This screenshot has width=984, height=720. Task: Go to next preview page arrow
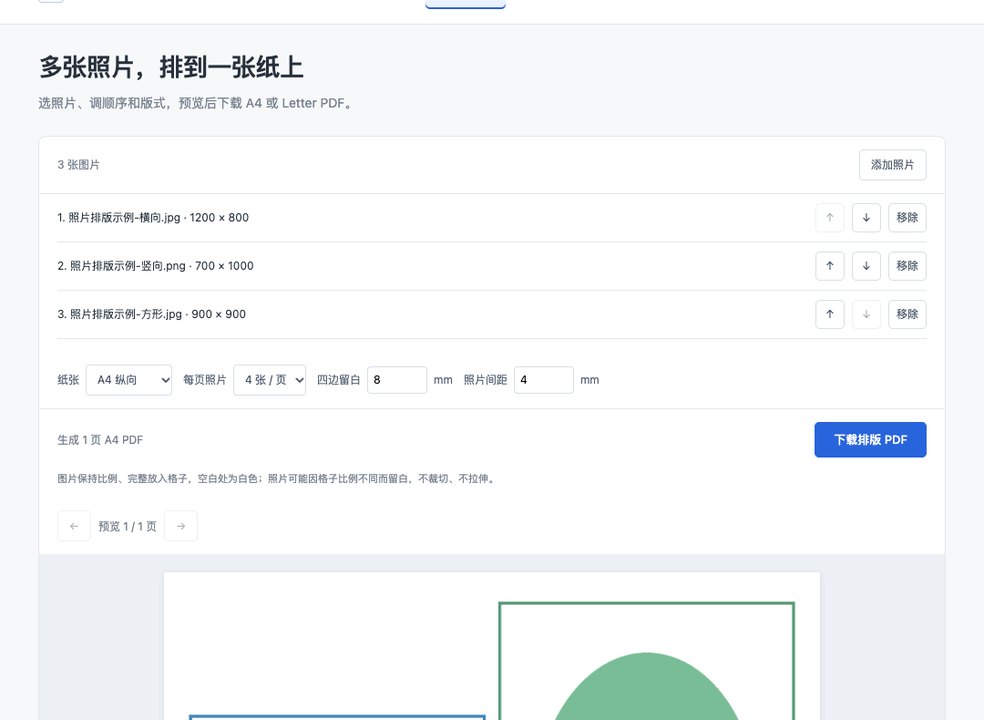[181, 526]
